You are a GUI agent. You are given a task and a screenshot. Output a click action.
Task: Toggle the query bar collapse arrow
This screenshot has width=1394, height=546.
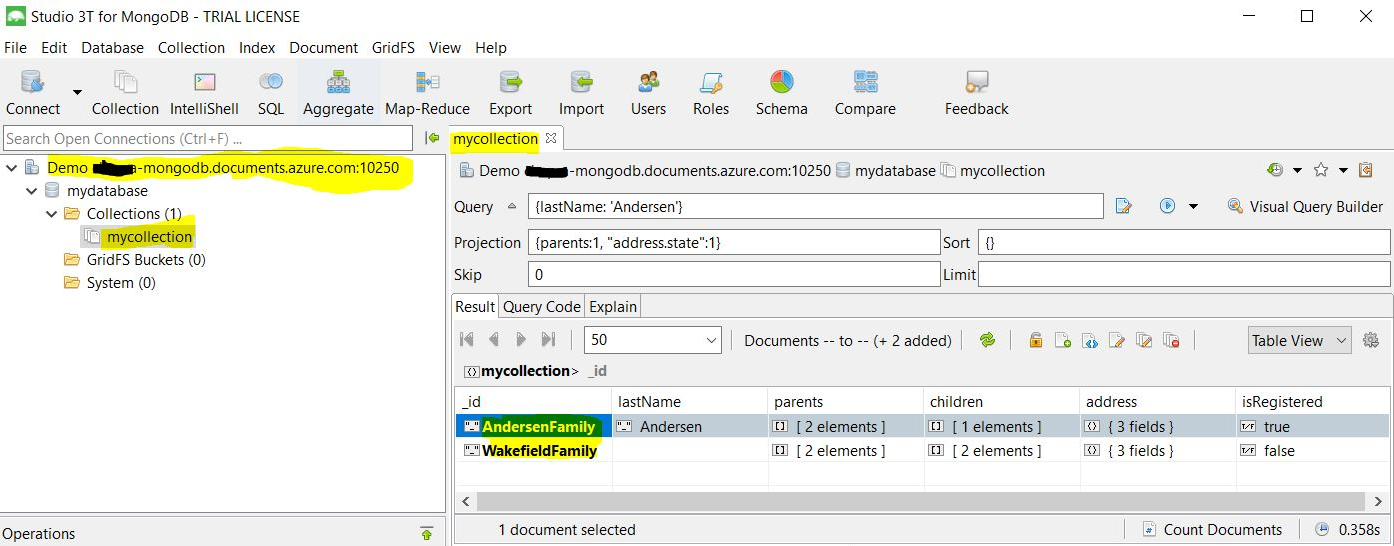pos(512,206)
